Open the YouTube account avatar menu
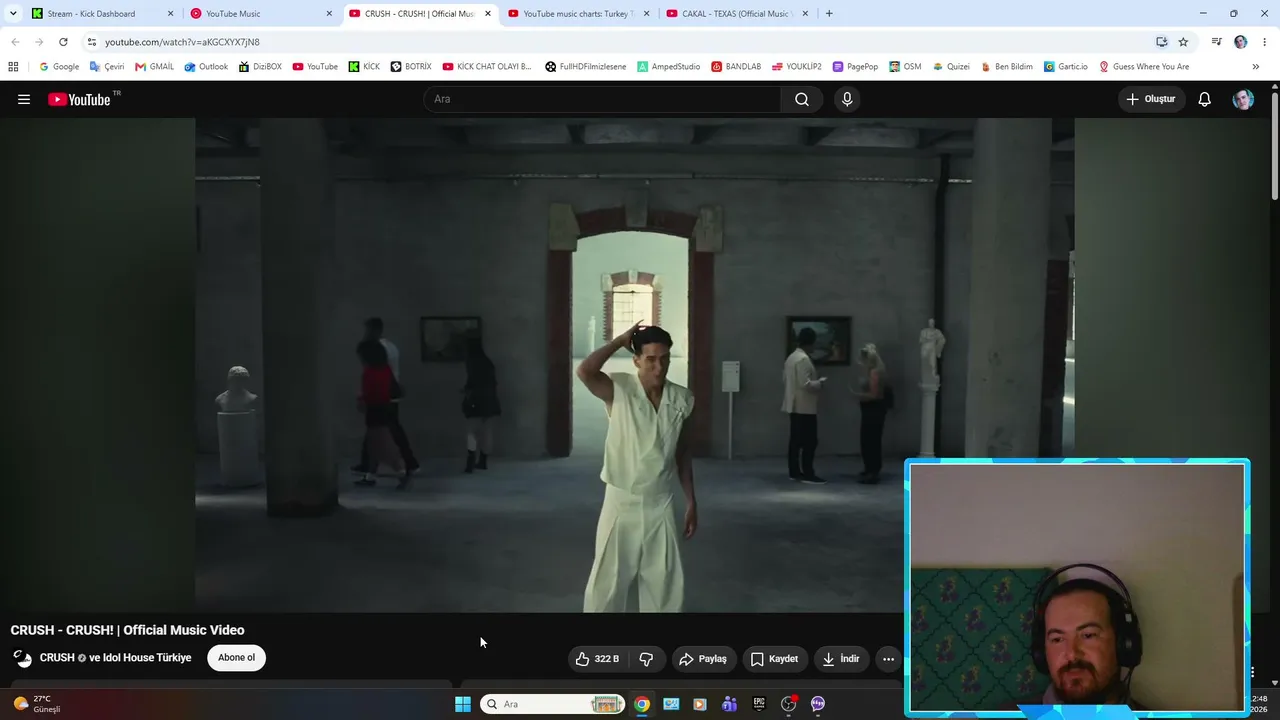Screen dimensions: 1280x720 click(x=1243, y=99)
